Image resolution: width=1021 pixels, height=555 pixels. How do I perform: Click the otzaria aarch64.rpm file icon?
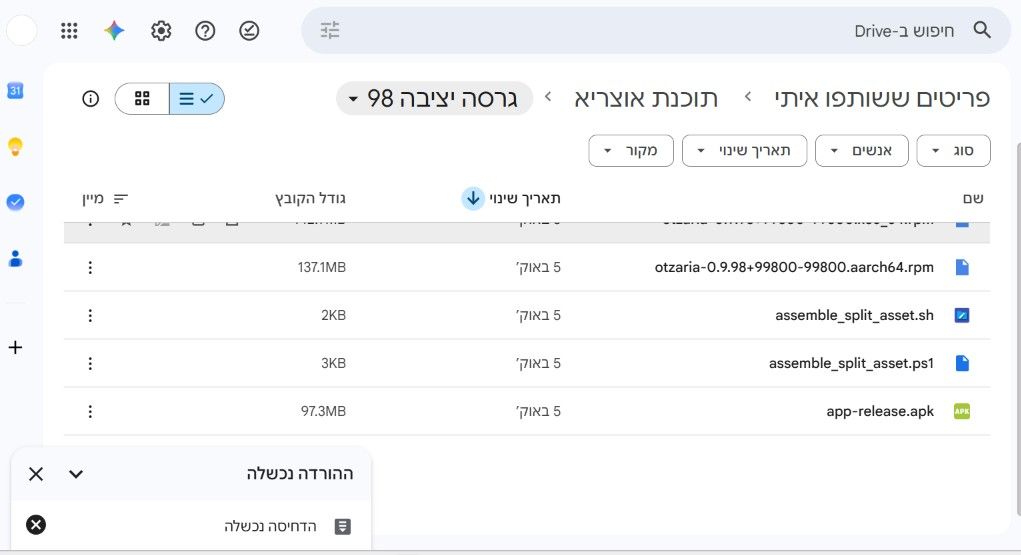click(962, 267)
